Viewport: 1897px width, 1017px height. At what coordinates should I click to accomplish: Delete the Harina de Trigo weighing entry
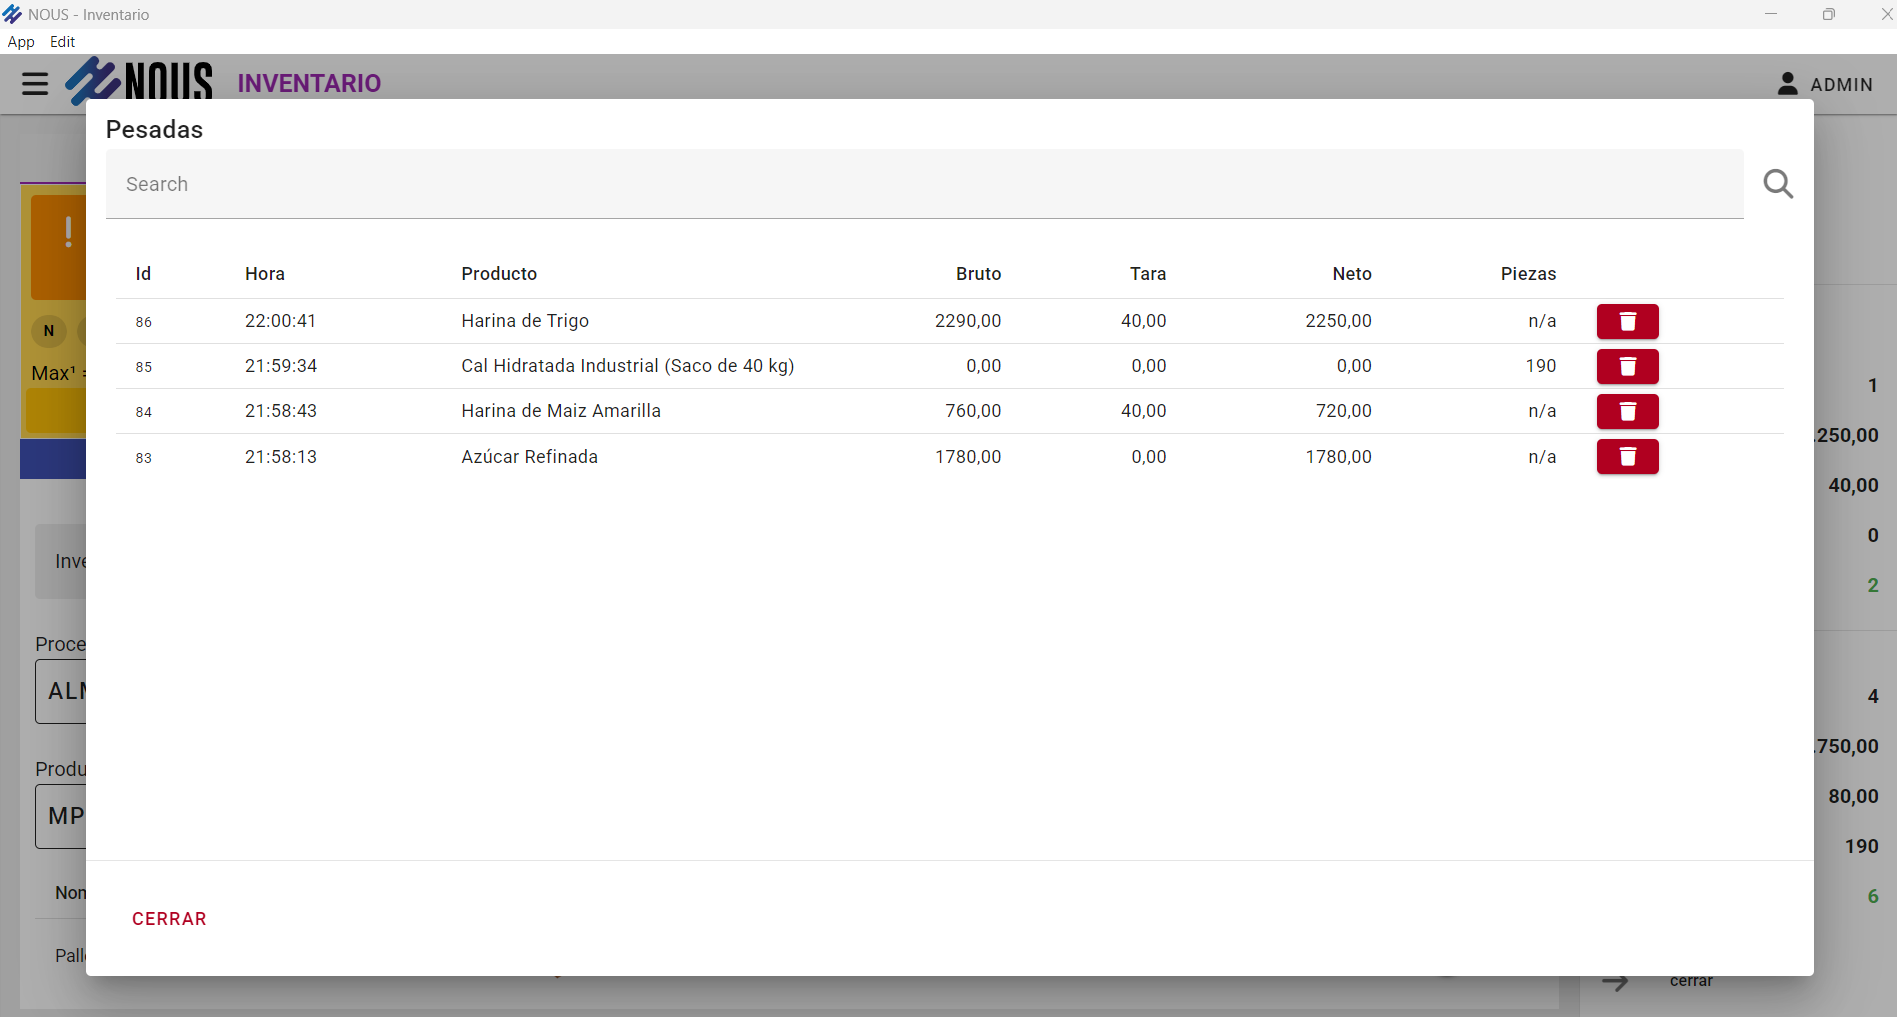pos(1627,322)
